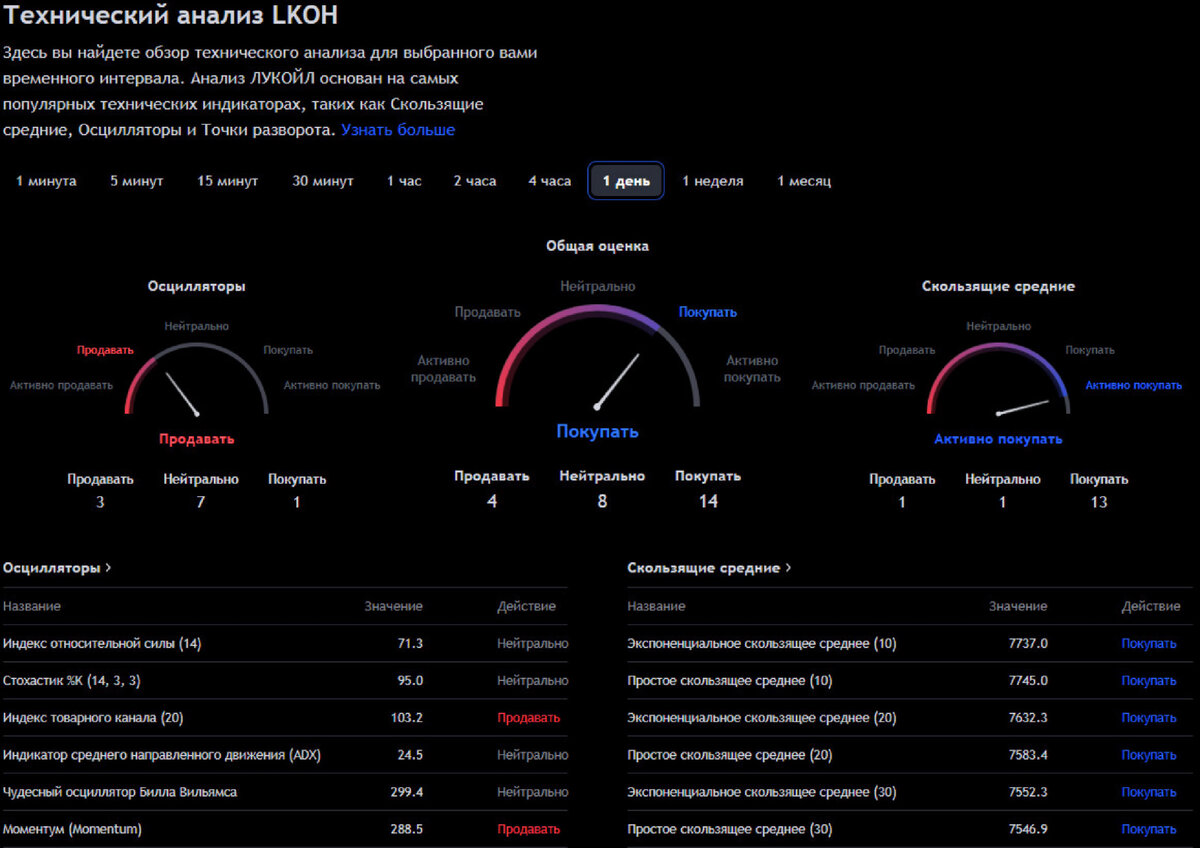
Task: Select the 1 месяц interval tab
Action: (x=804, y=181)
